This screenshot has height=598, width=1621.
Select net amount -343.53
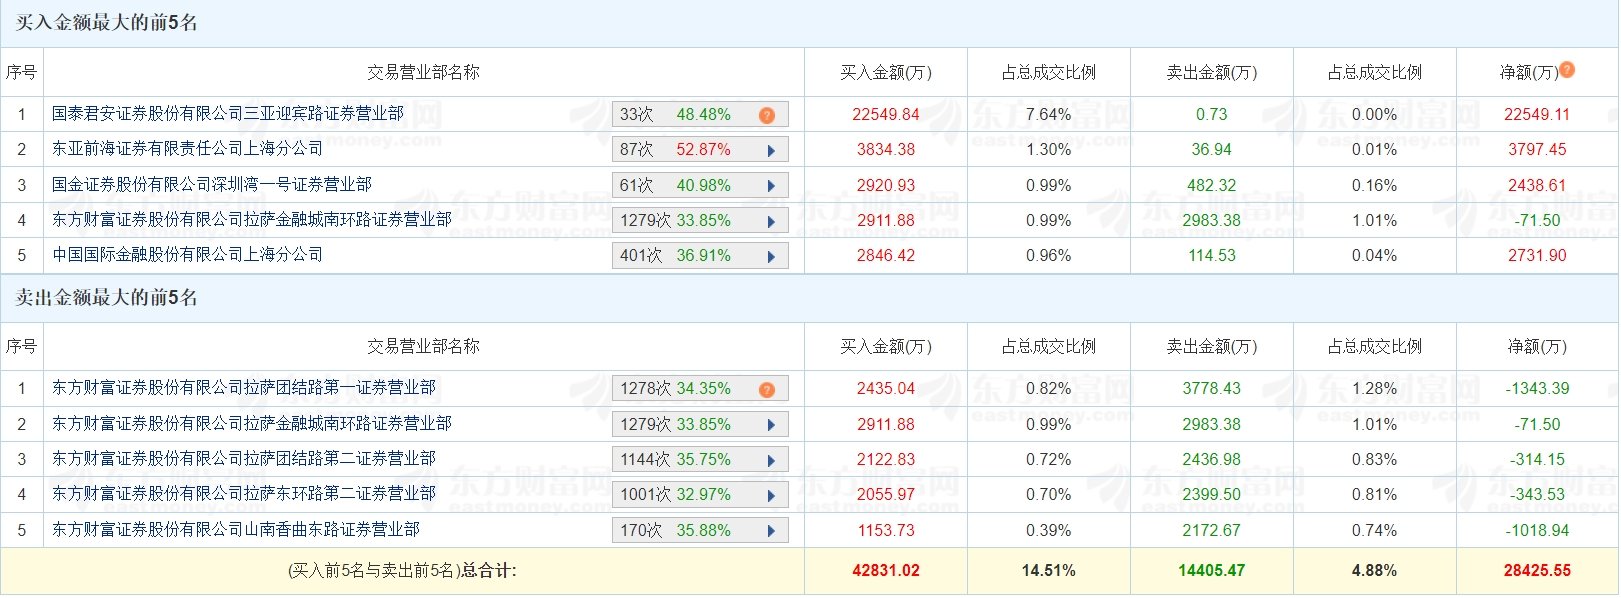point(1537,494)
